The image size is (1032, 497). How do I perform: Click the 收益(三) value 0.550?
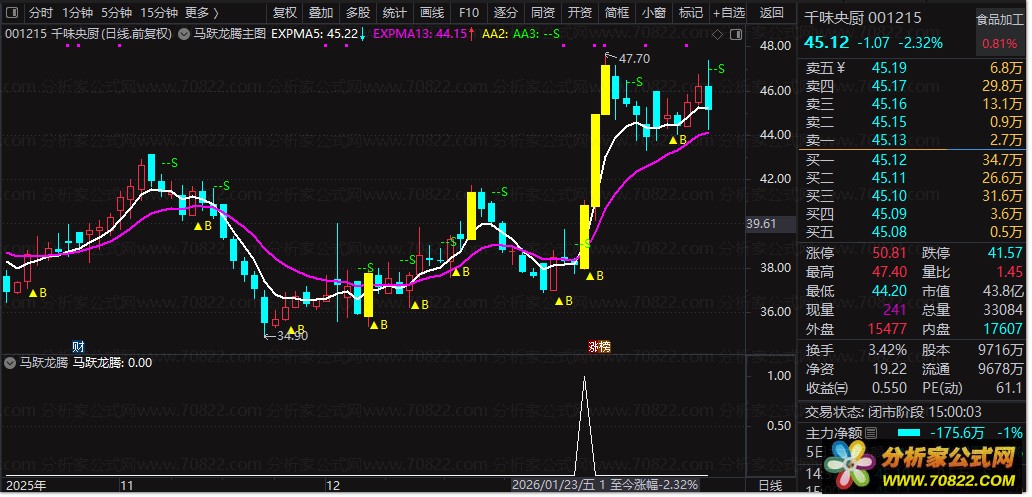889,388
